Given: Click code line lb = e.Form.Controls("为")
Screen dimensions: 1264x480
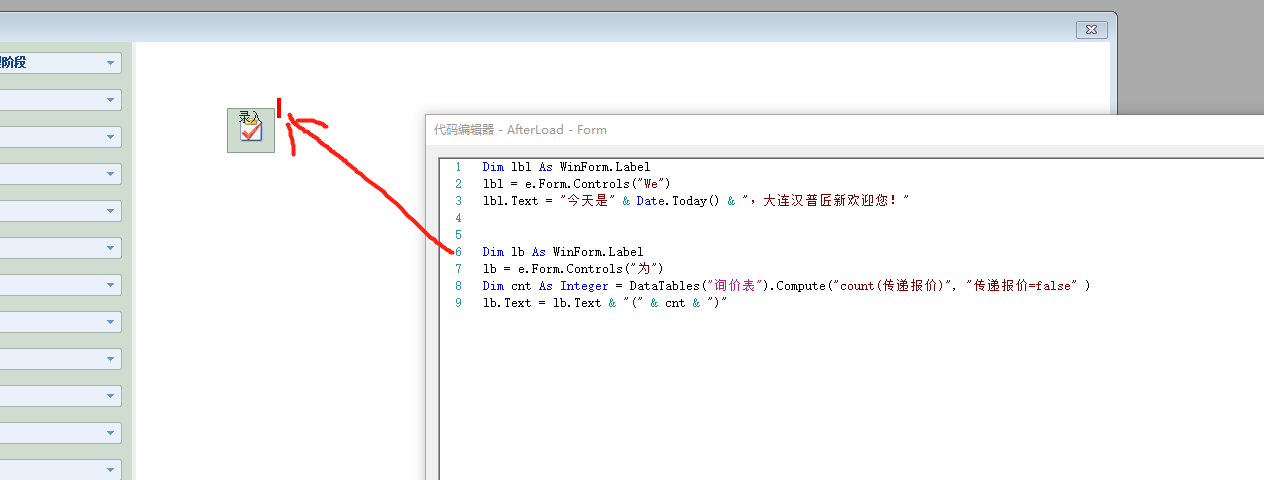Looking at the screenshot, I should tap(573, 269).
